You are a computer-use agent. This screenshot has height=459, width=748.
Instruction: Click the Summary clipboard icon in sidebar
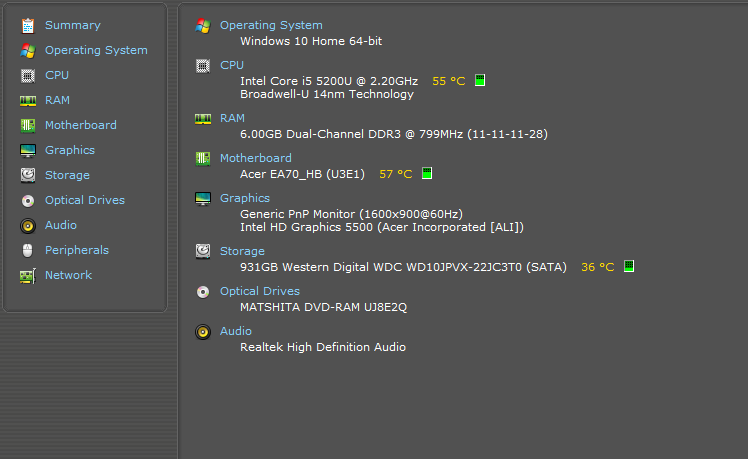pos(27,25)
